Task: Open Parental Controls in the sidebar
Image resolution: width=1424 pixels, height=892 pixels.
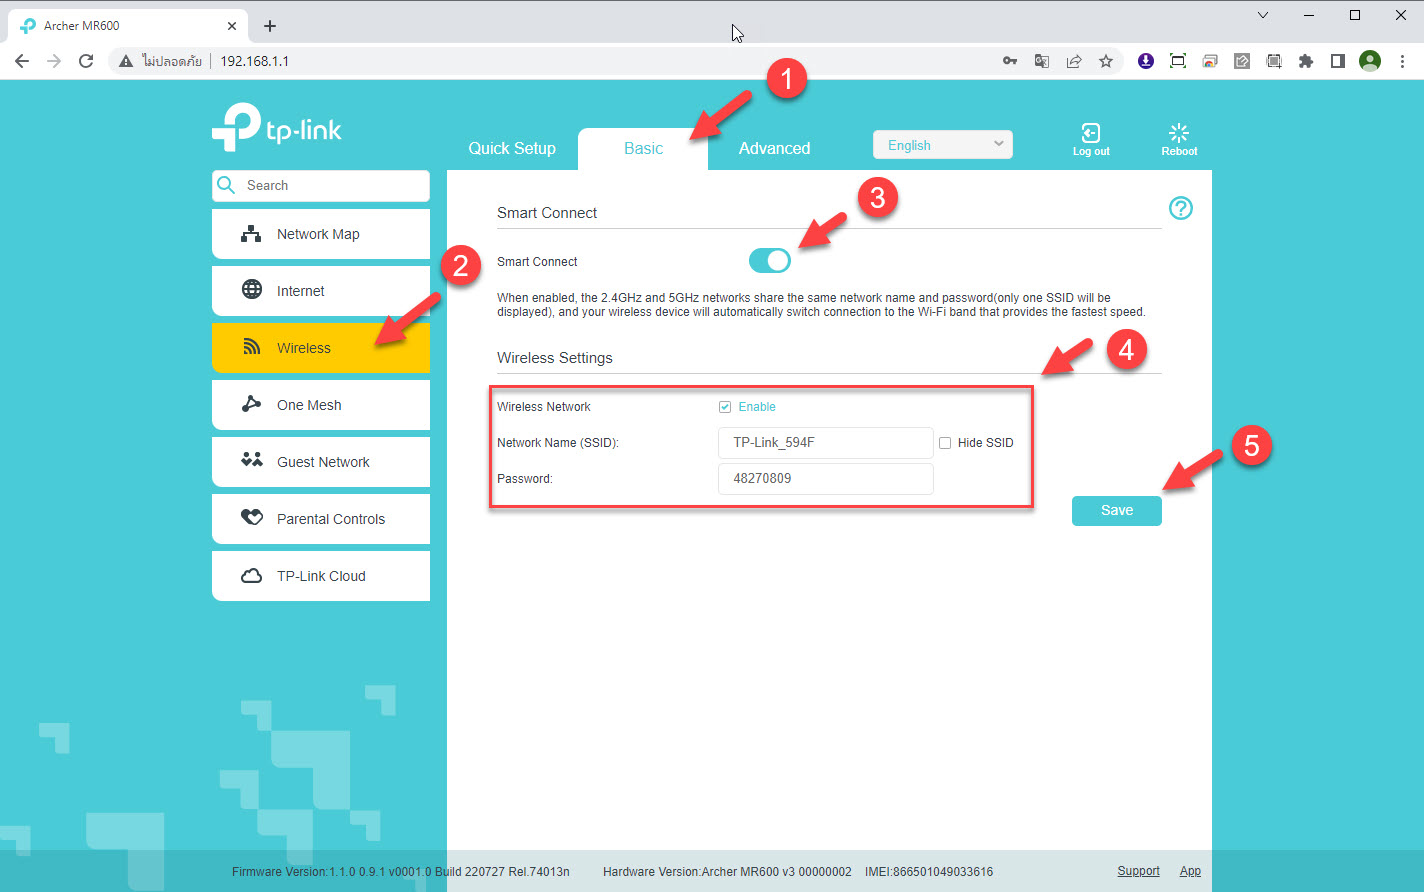Action: click(321, 519)
